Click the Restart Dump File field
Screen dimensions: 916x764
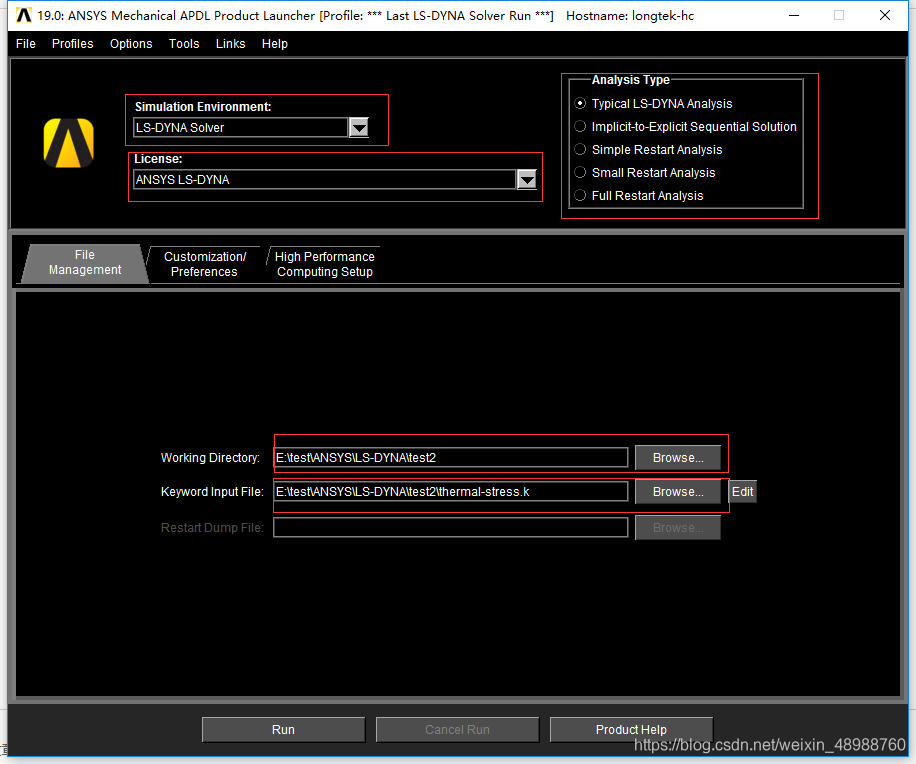(x=450, y=527)
